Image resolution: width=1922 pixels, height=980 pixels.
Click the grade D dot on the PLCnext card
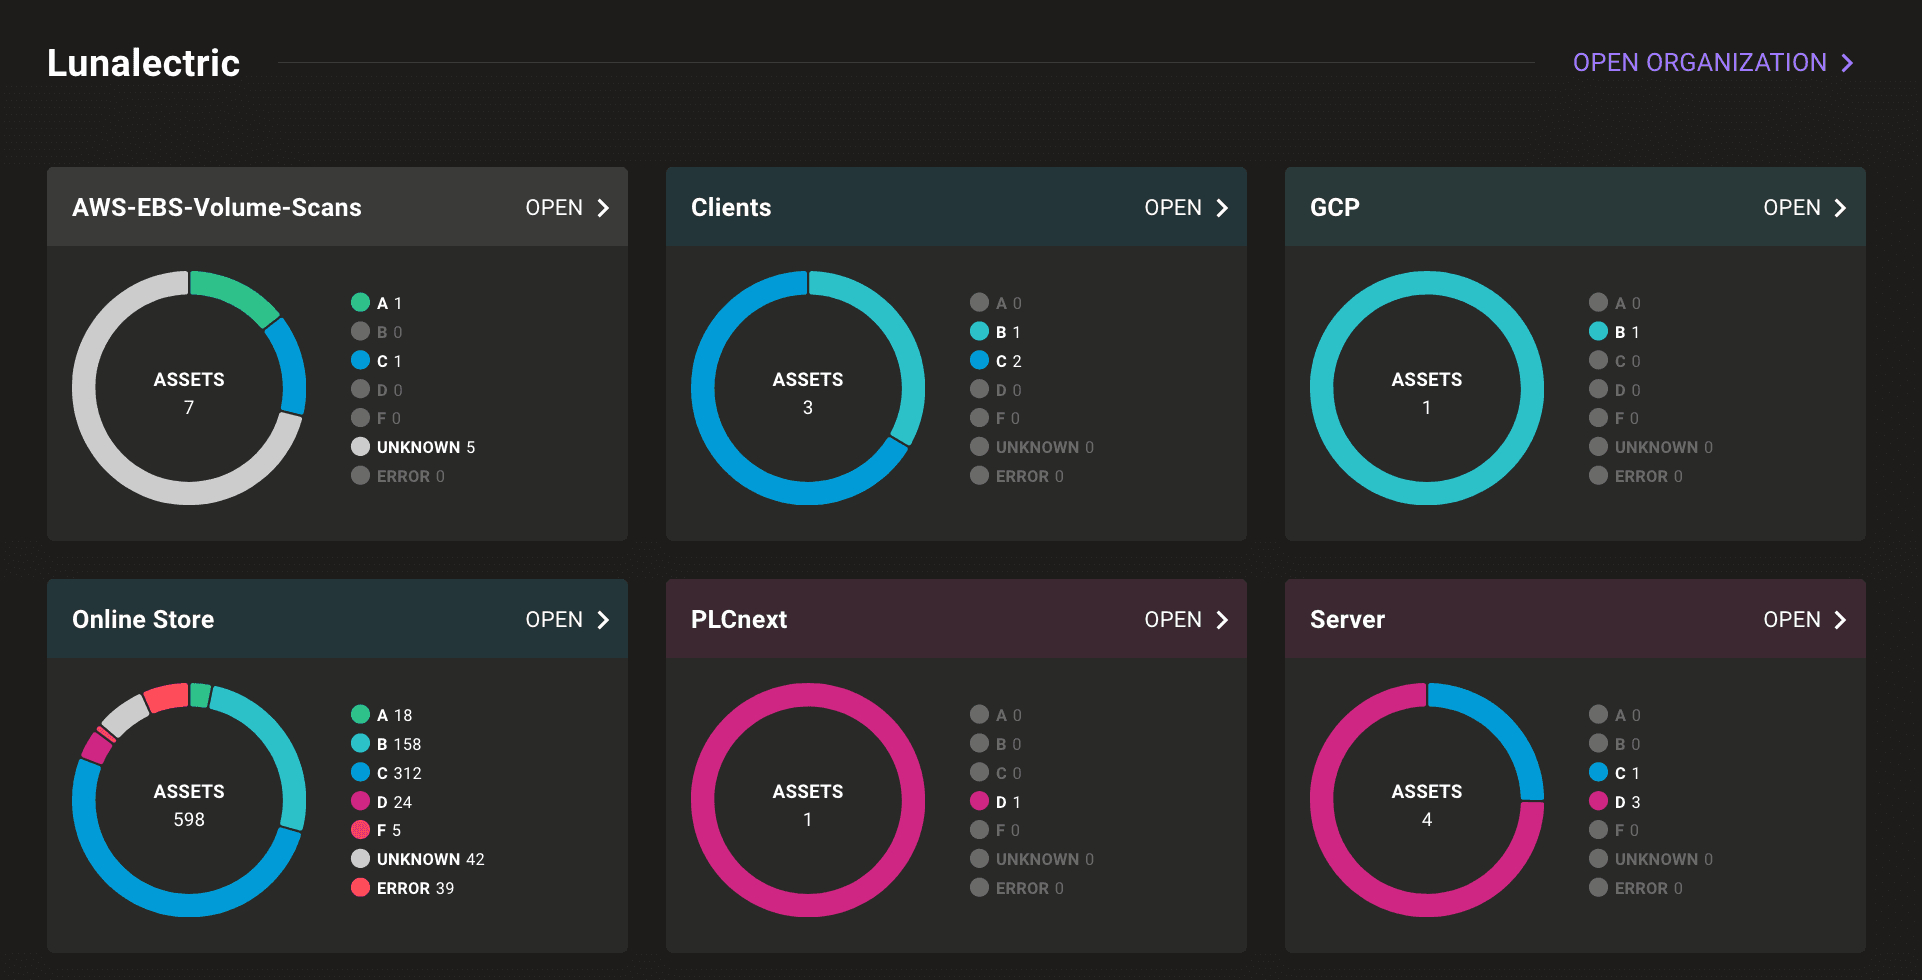pos(979,801)
